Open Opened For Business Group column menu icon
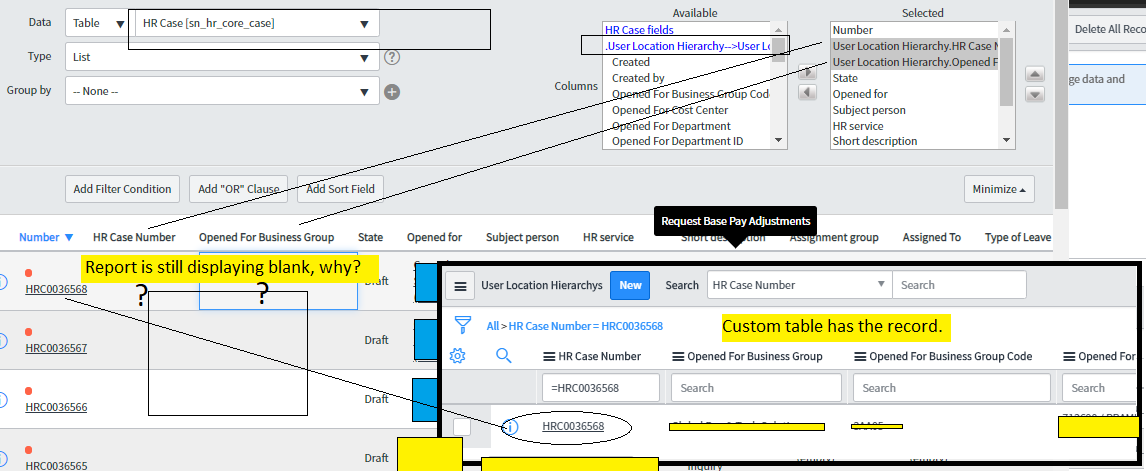 coord(677,357)
